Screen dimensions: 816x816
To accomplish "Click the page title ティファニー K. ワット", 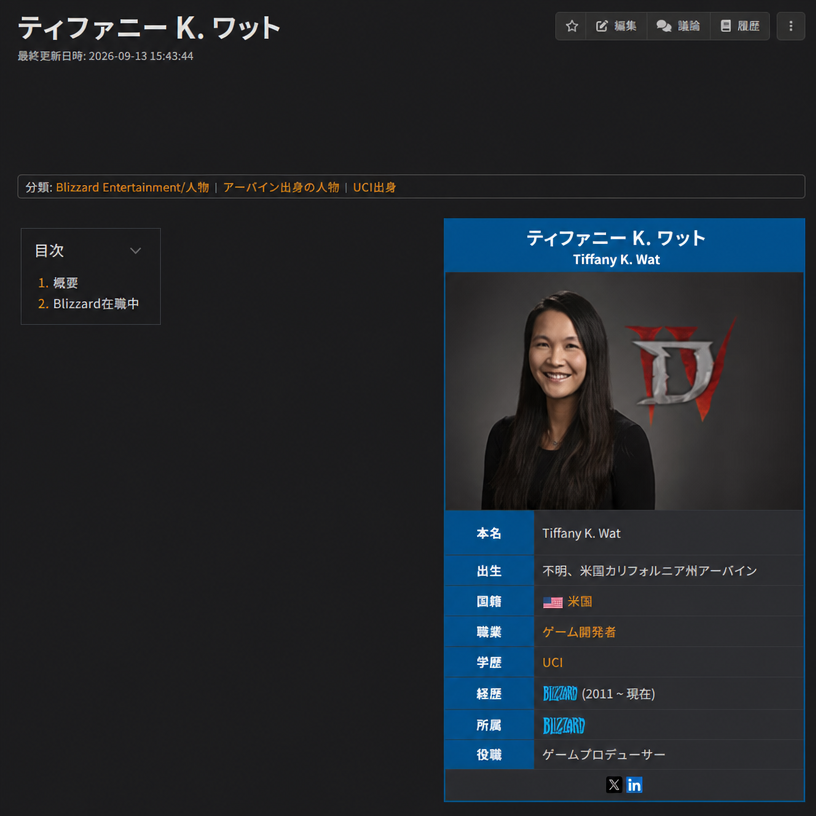I will tap(149, 28).
